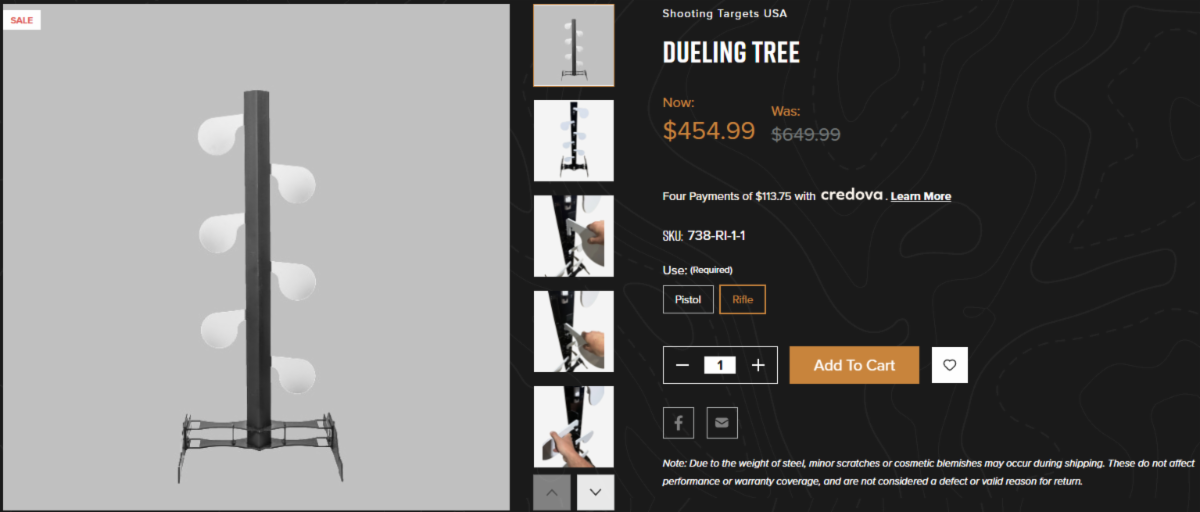The image size is (1200, 512).
Task: Share the product on Facebook
Action: click(678, 422)
